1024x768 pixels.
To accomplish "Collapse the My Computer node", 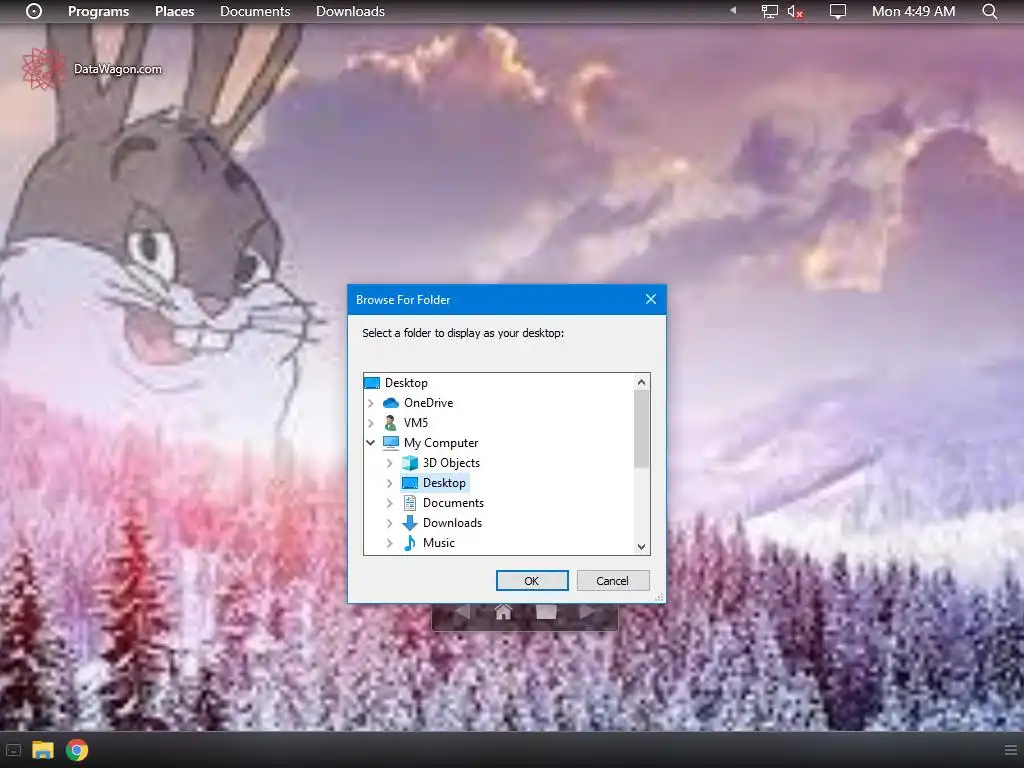I will pyautogui.click(x=370, y=443).
